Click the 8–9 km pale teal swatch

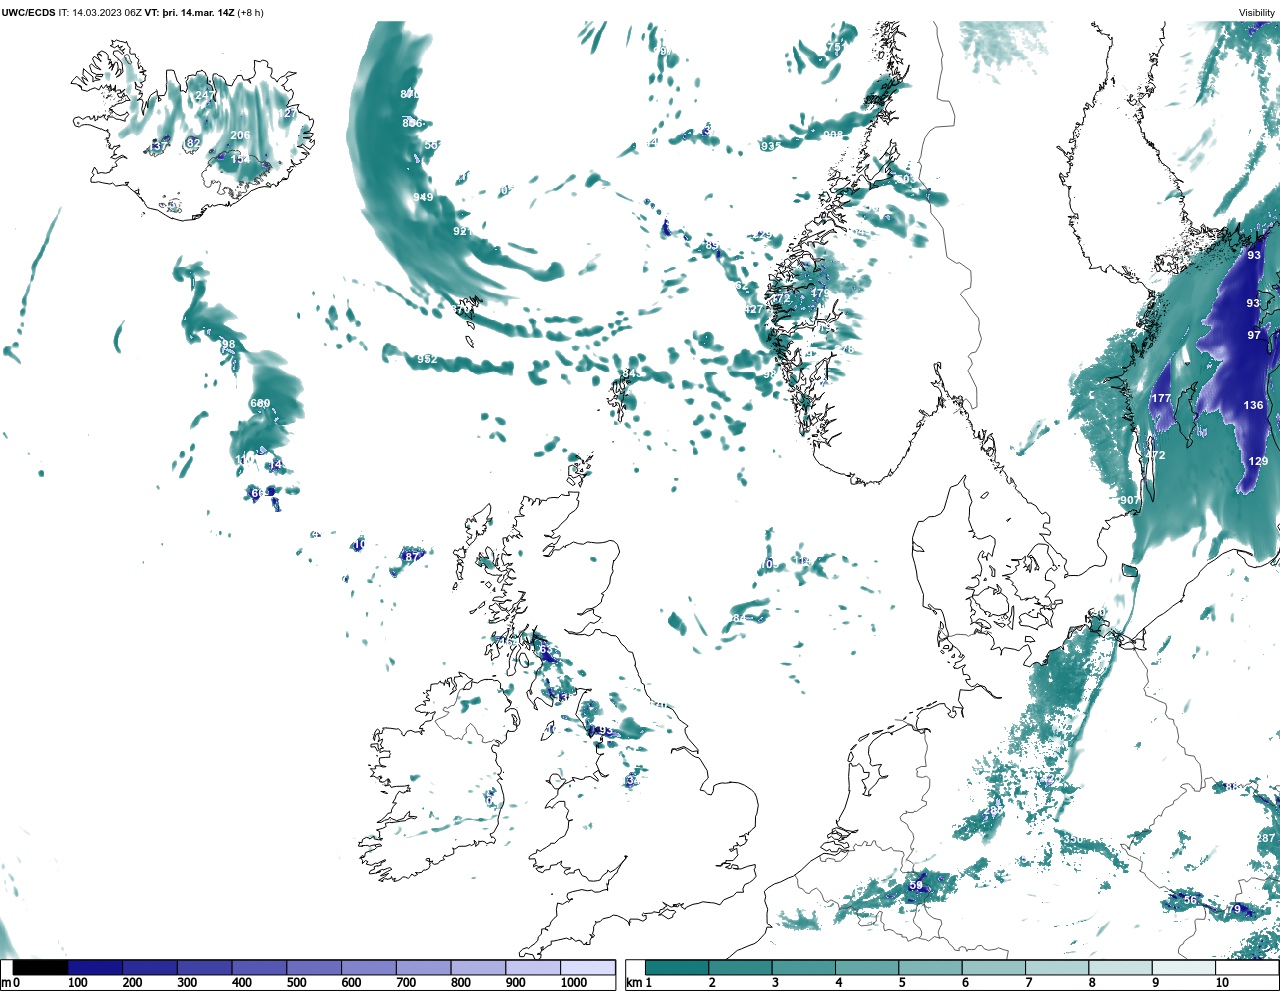[1119, 967]
